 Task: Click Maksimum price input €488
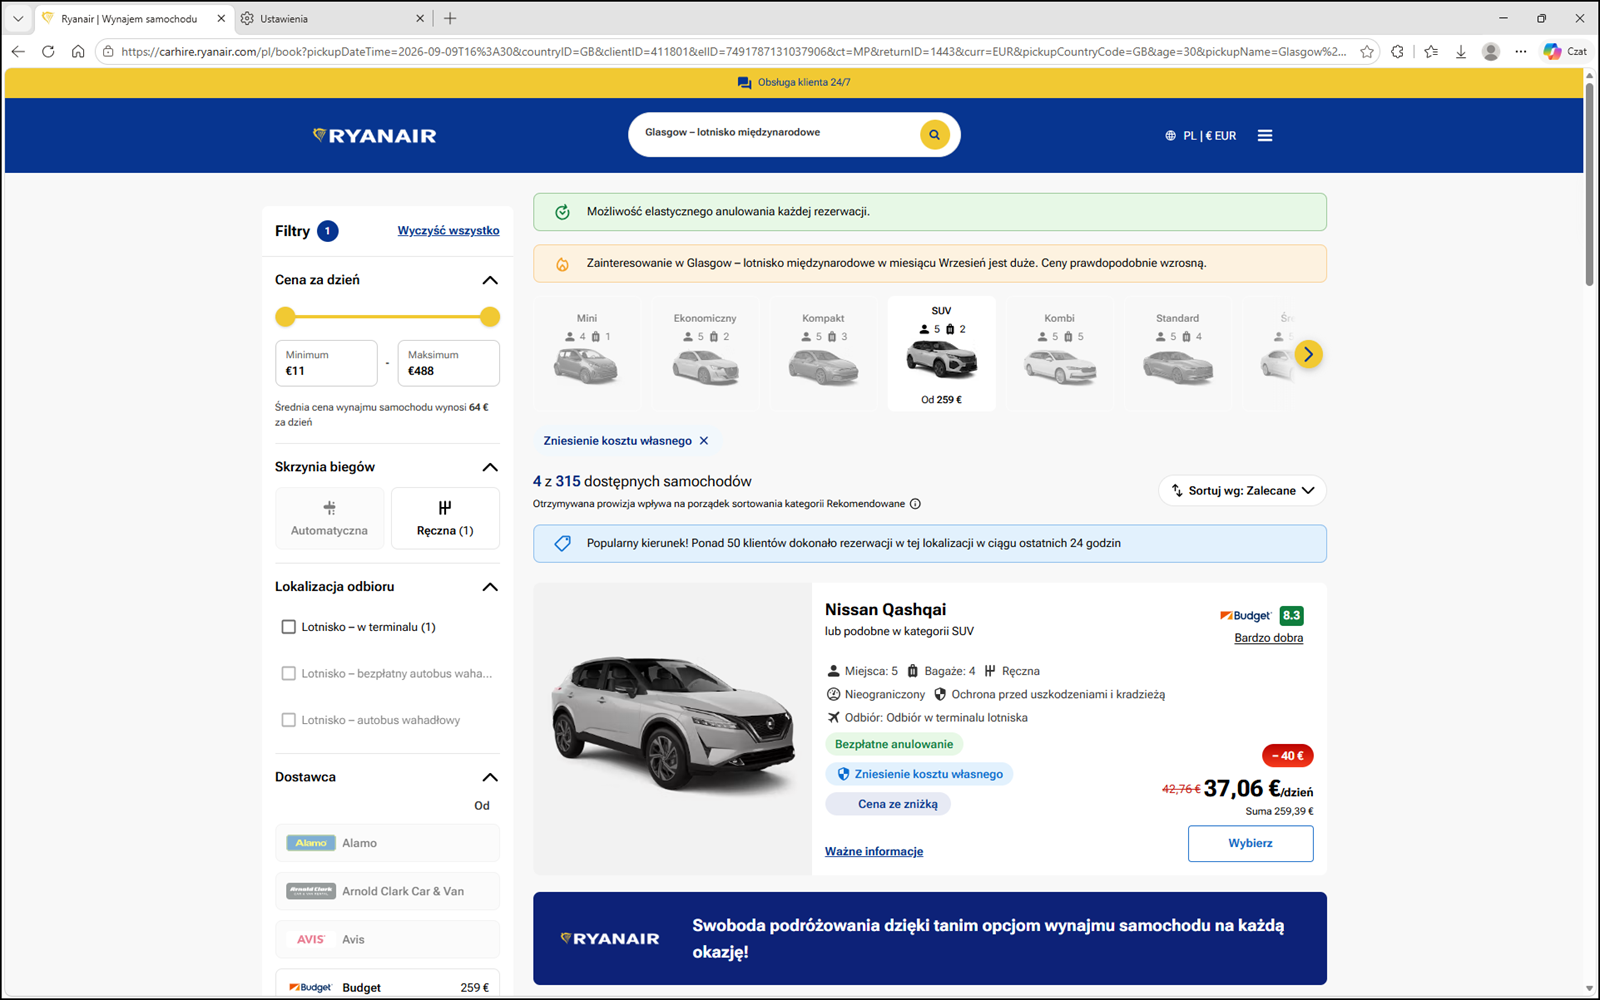pos(448,363)
